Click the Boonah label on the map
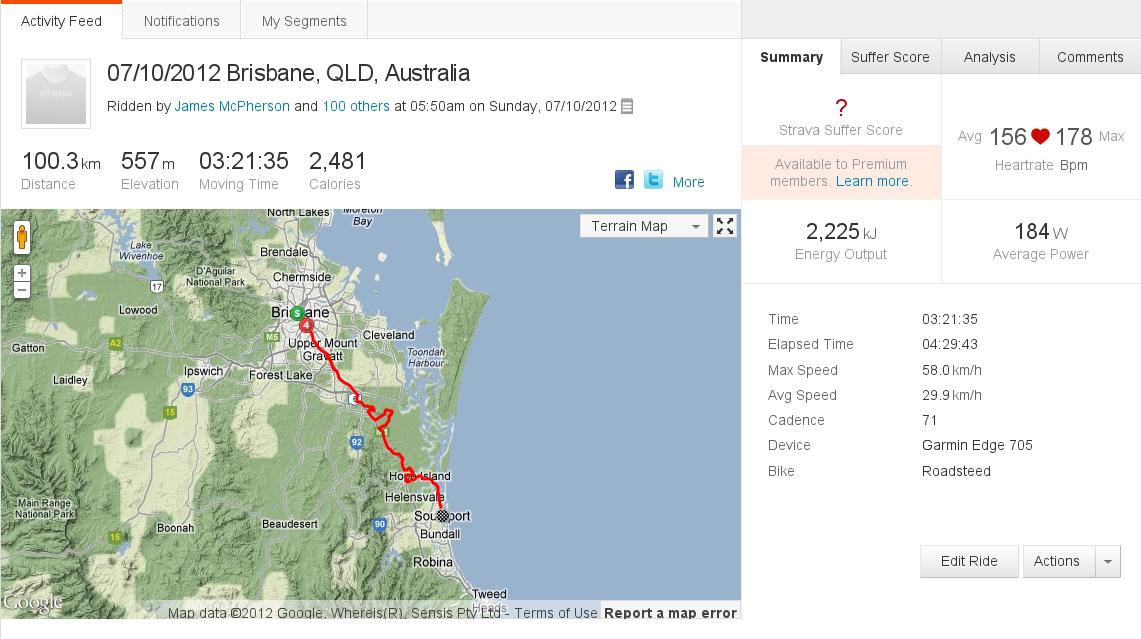Image resolution: width=1141 pixels, height=639 pixels. tap(175, 528)
